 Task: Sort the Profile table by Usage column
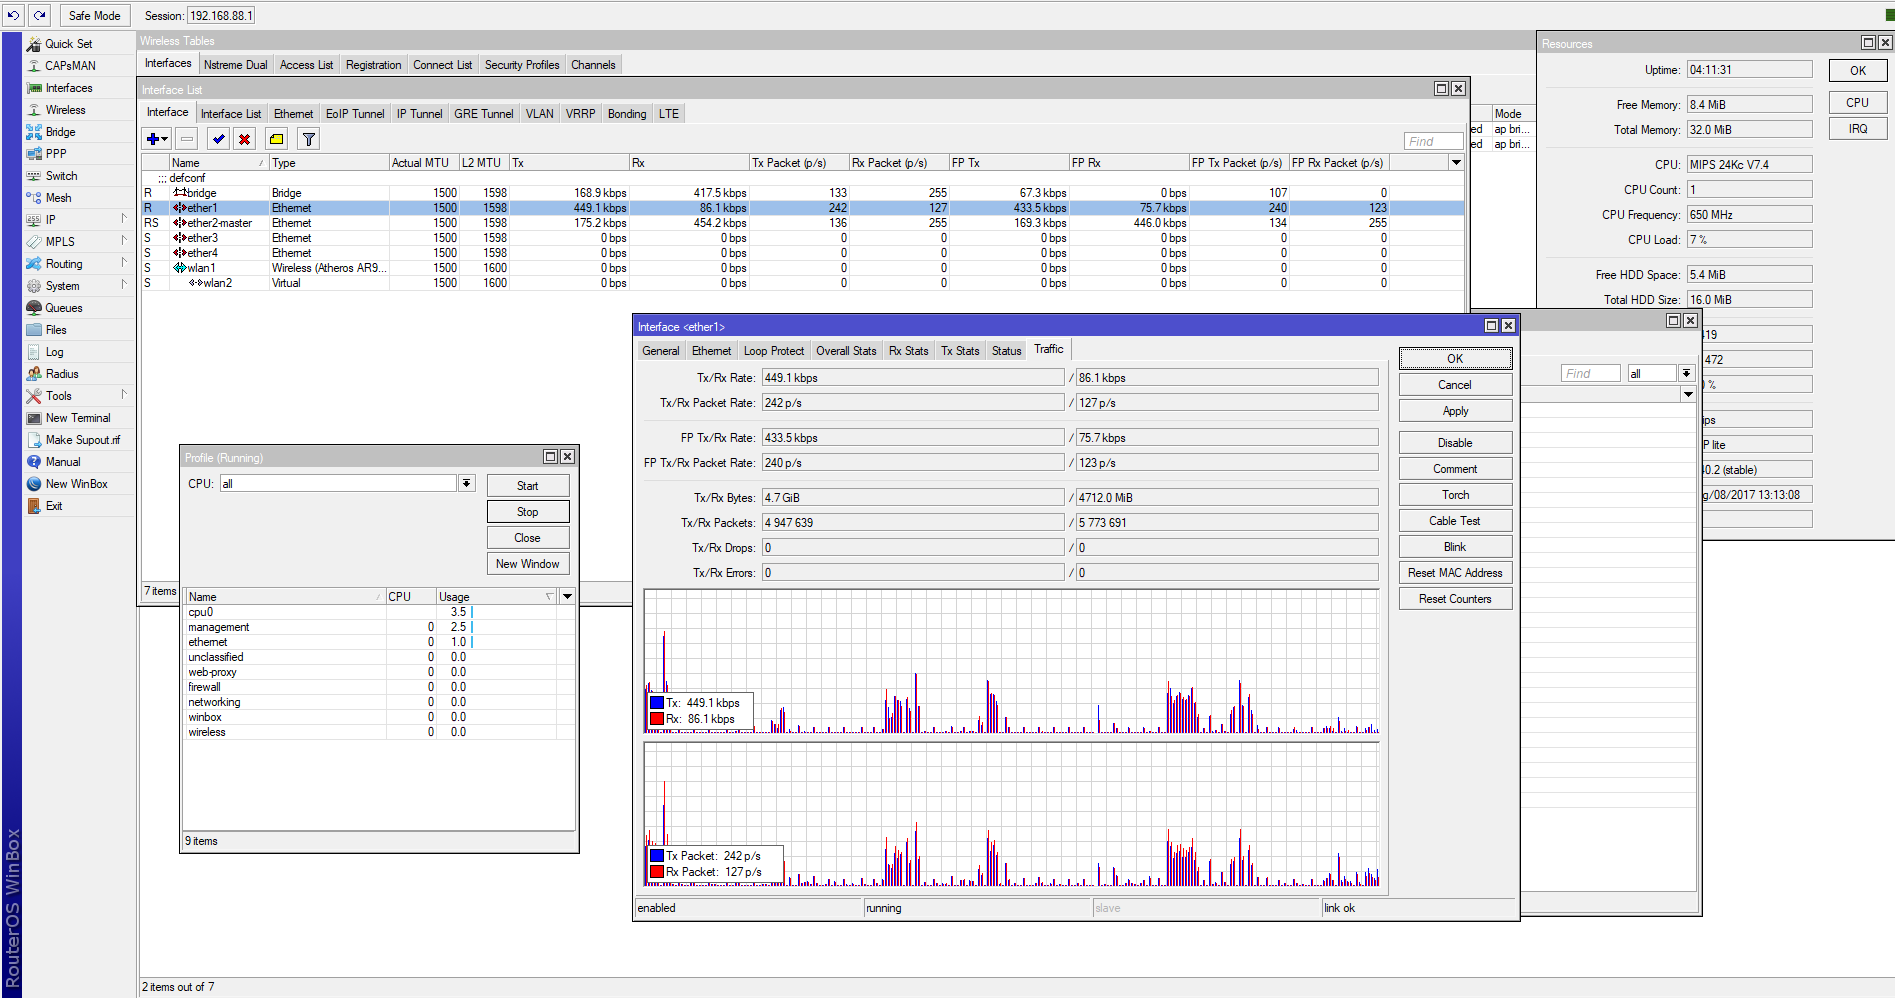[x=496, y=597]
